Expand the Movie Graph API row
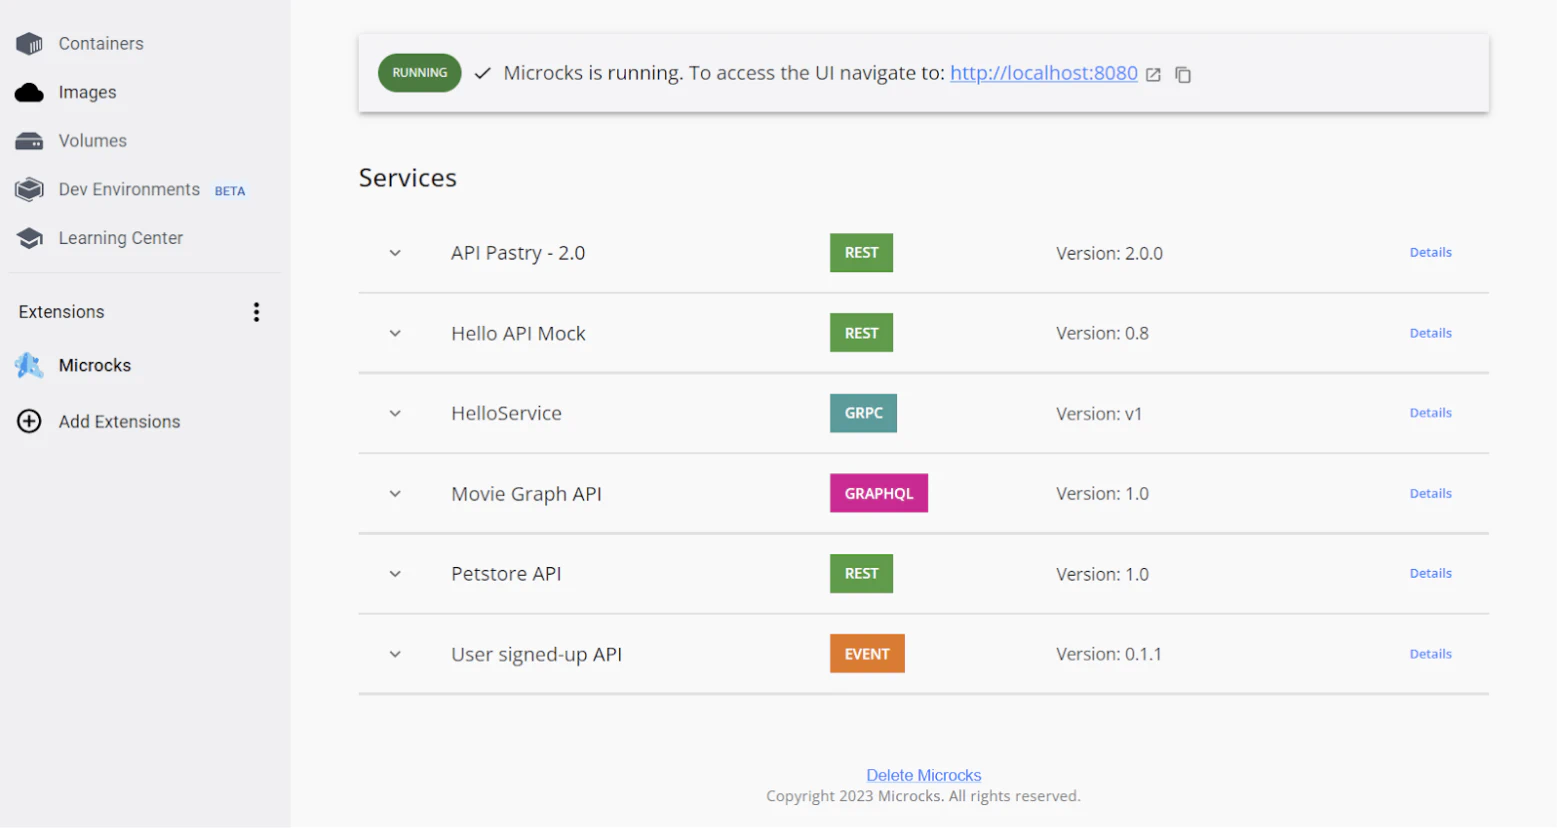This screenshot has width=1557, height=828. point(395,494)
